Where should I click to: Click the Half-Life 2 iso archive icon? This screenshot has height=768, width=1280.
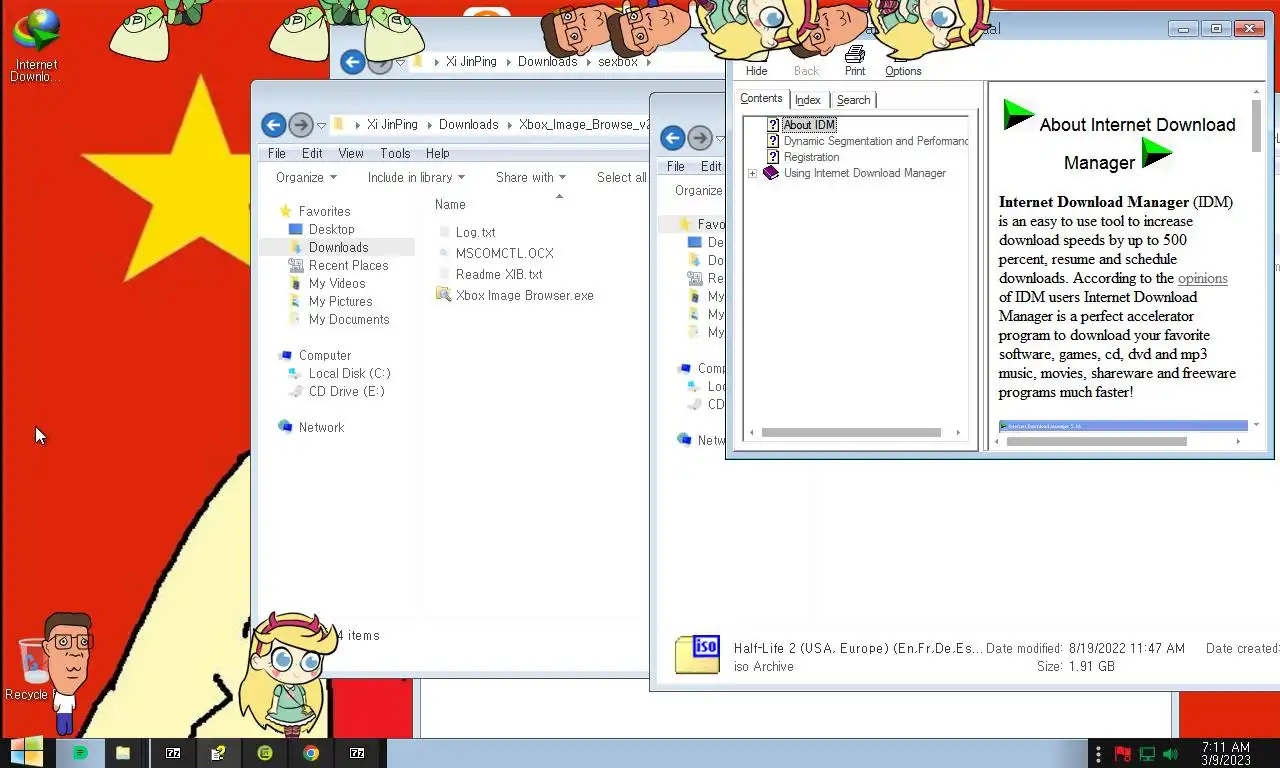(x=697, y=655)
